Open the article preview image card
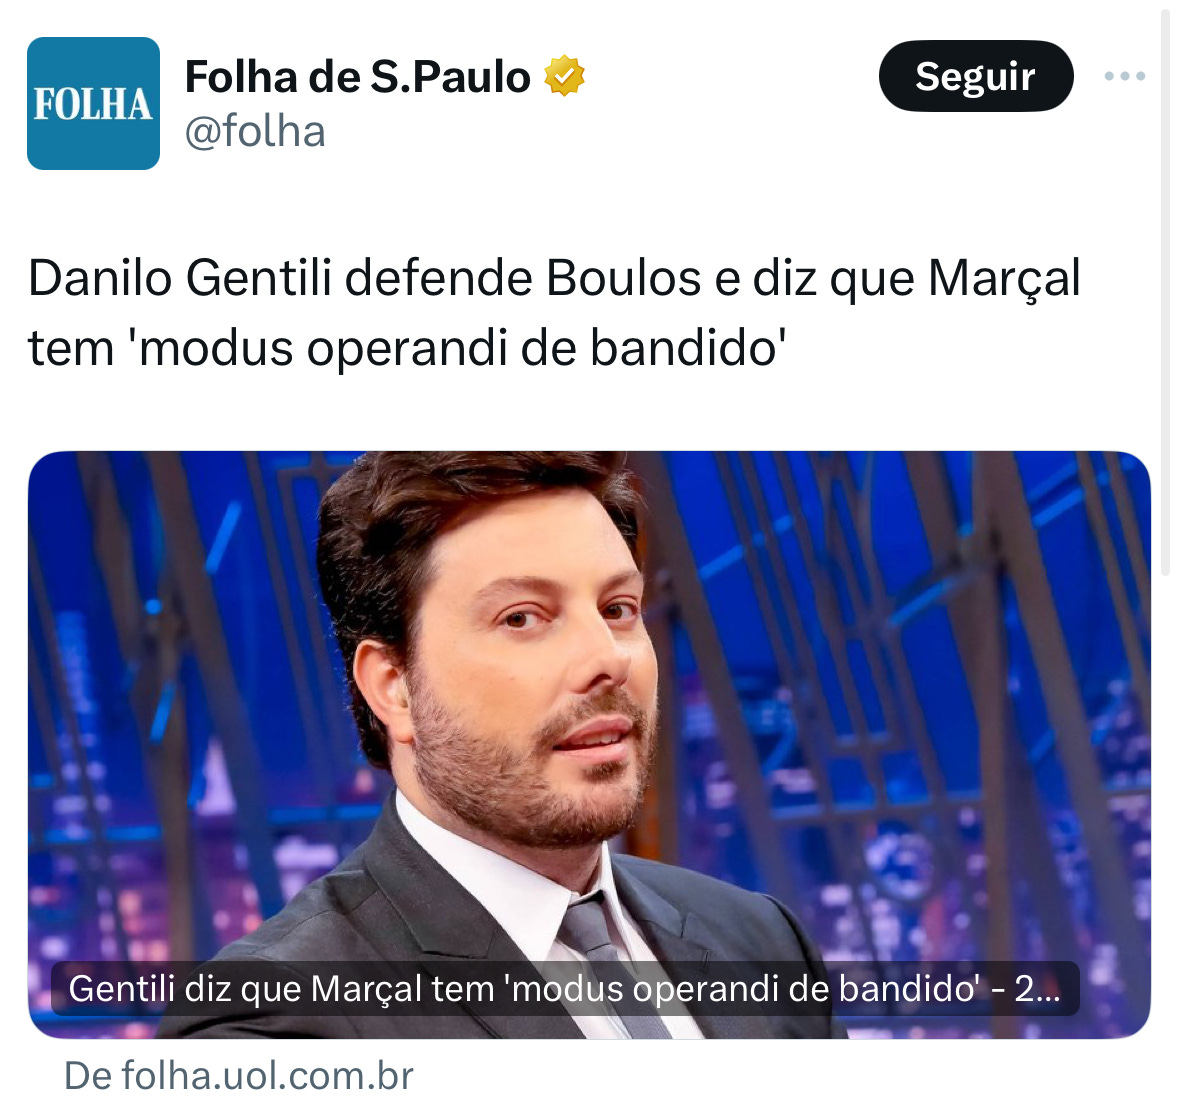The image size is (1179, 1113). tap(590, 745)
